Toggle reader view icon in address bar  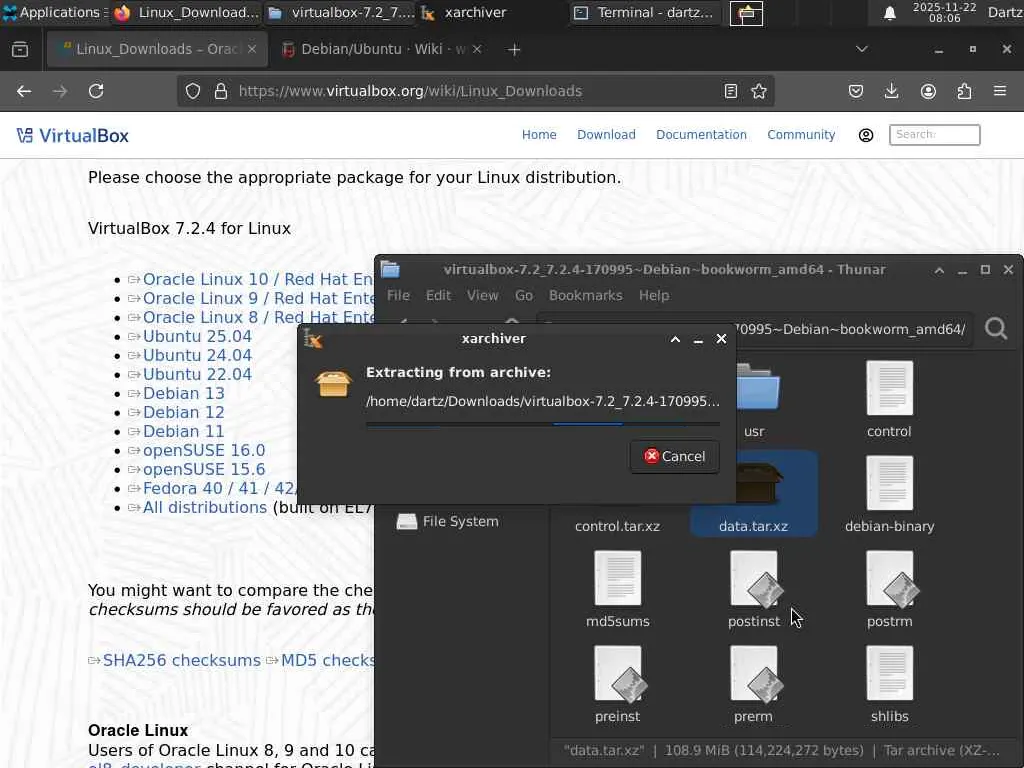(x=731, y=91)
